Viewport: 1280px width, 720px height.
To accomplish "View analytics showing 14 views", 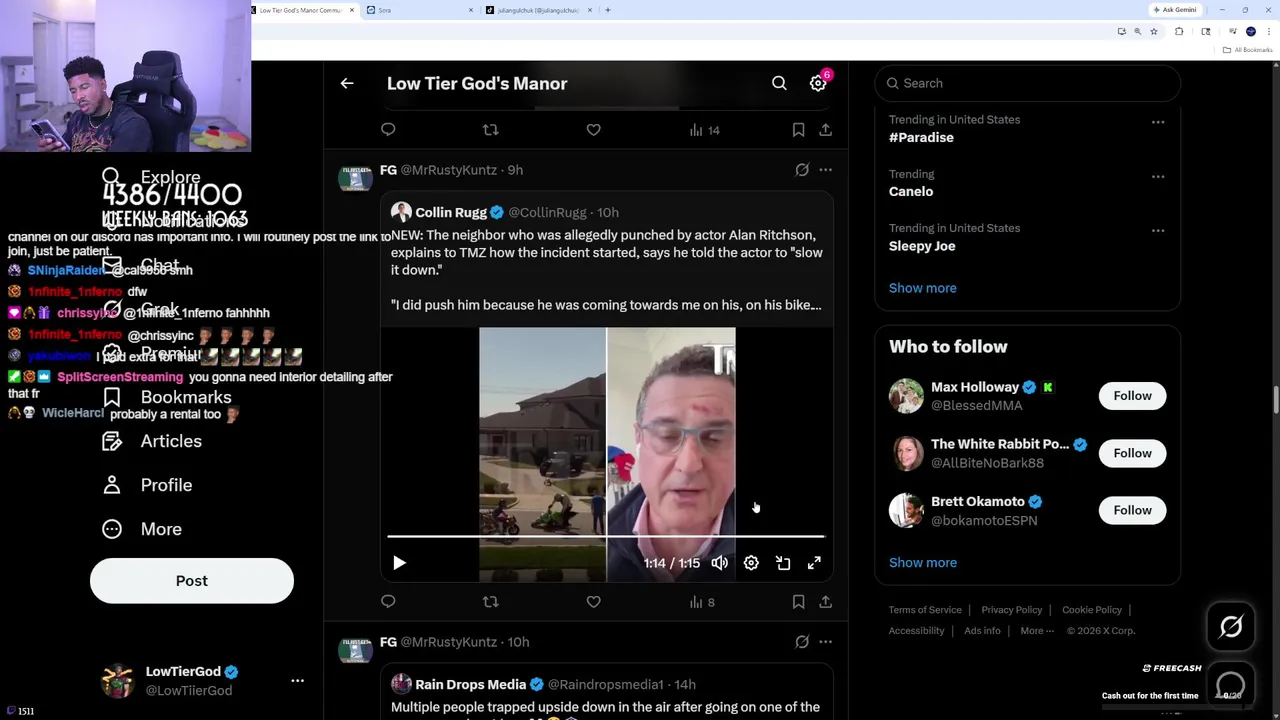I will 704,130.
